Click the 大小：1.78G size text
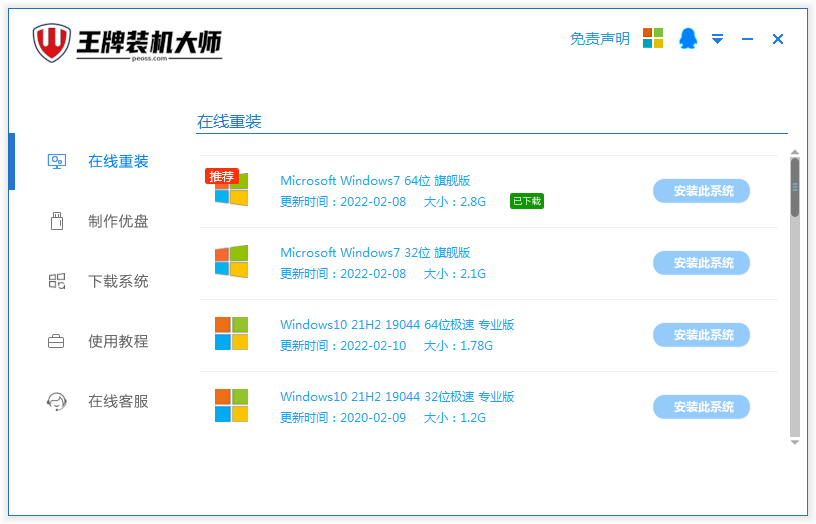The width and height of the screenshot is (816, 524). [458, 346]
